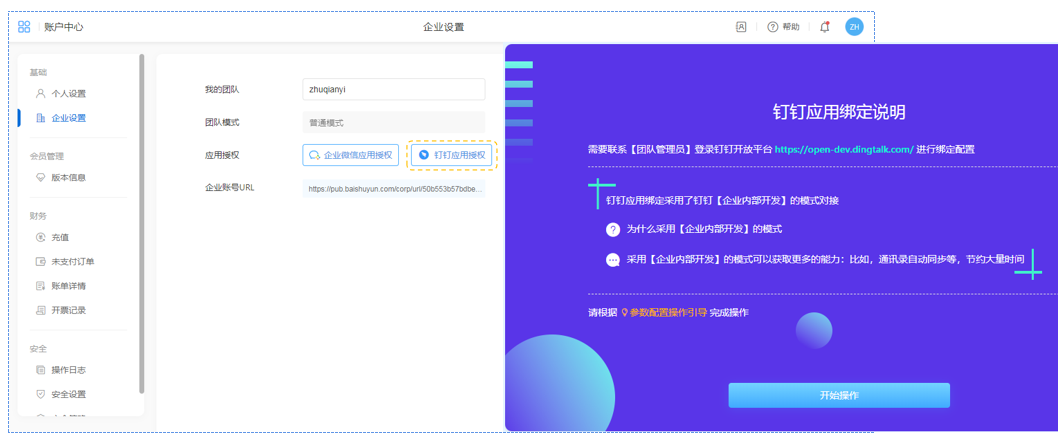Go to 版本信息 under 会员管理
The width and height of the screenshot is (1058, 439).
[68, 178]
